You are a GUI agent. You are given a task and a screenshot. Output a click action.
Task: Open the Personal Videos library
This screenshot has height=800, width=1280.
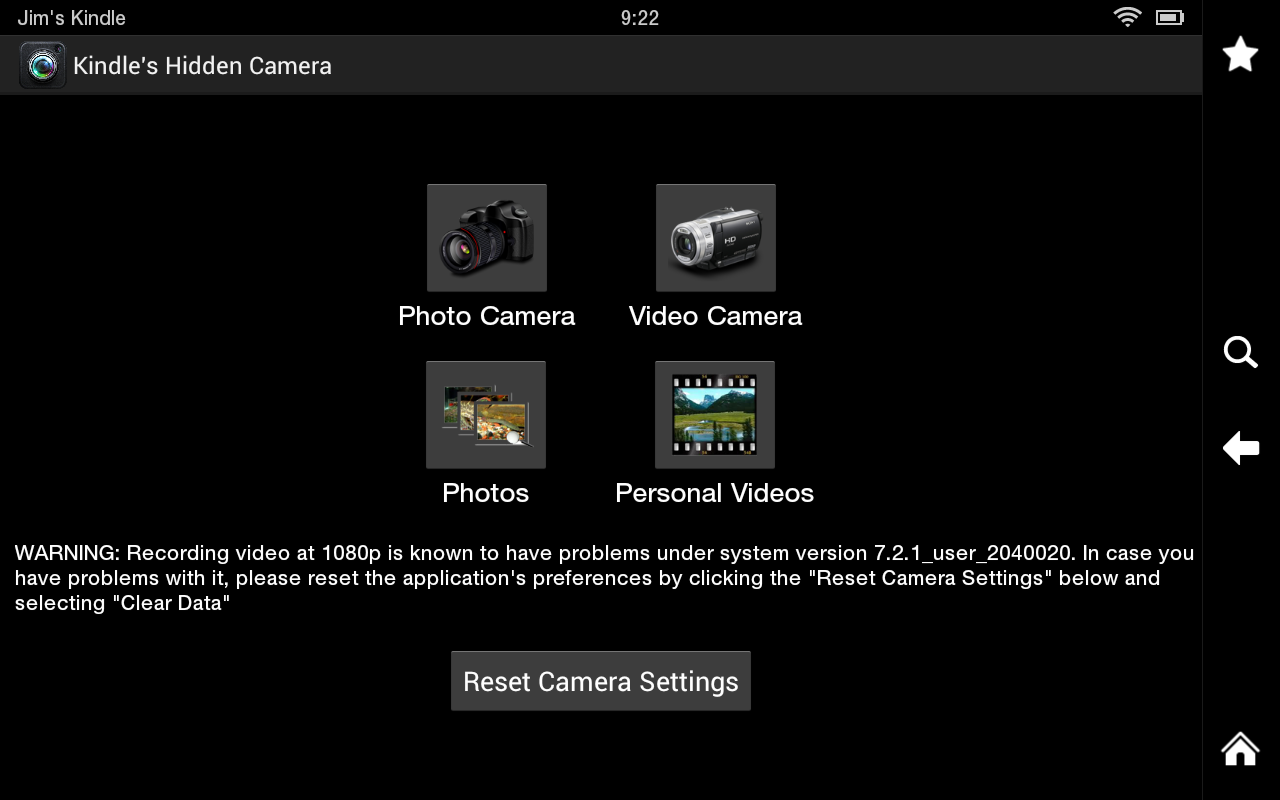tap(714, 414)
